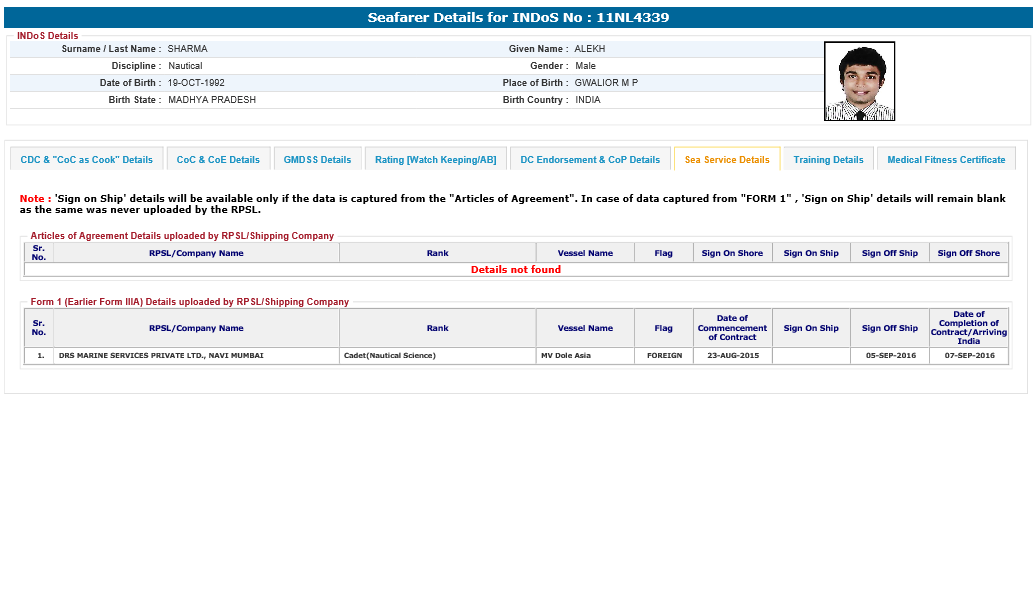Image resolution: width=1035 pixels, height=598 pixels.
Task: Click Sign Off Ship header in Articles table
Action: click(890, 253)
